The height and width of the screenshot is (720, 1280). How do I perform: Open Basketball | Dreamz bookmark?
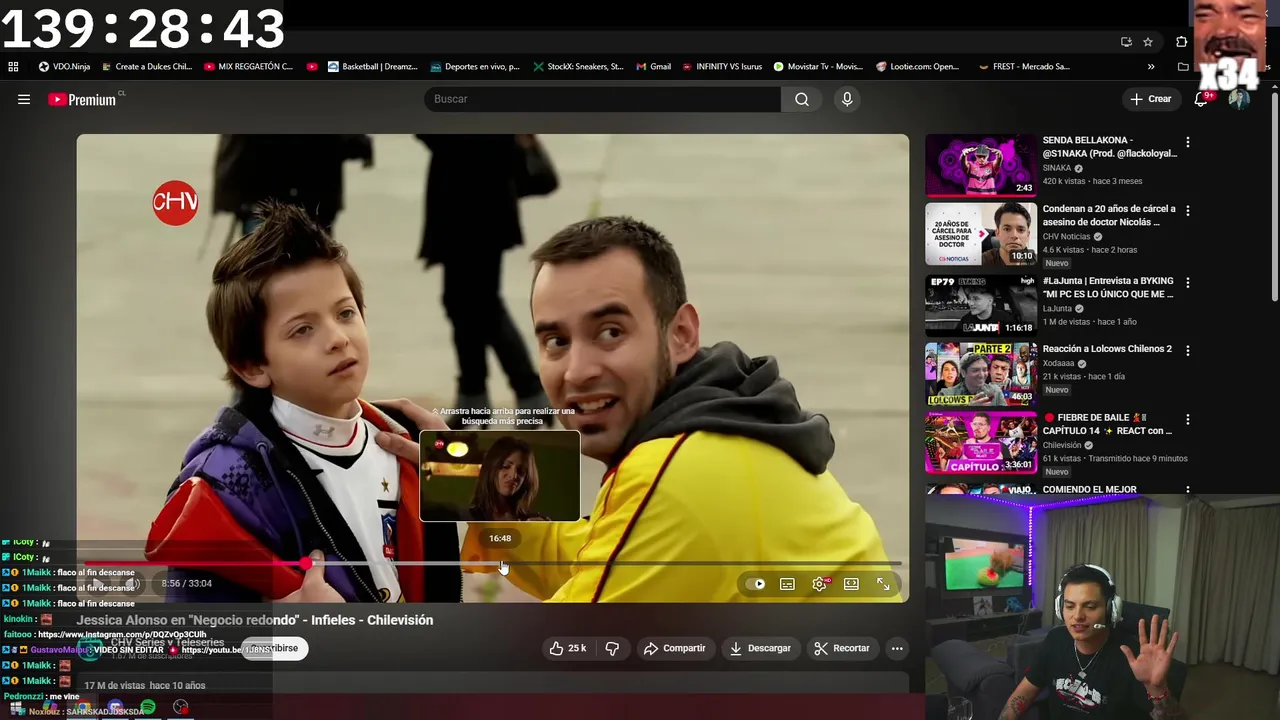(x=372, y=67)
